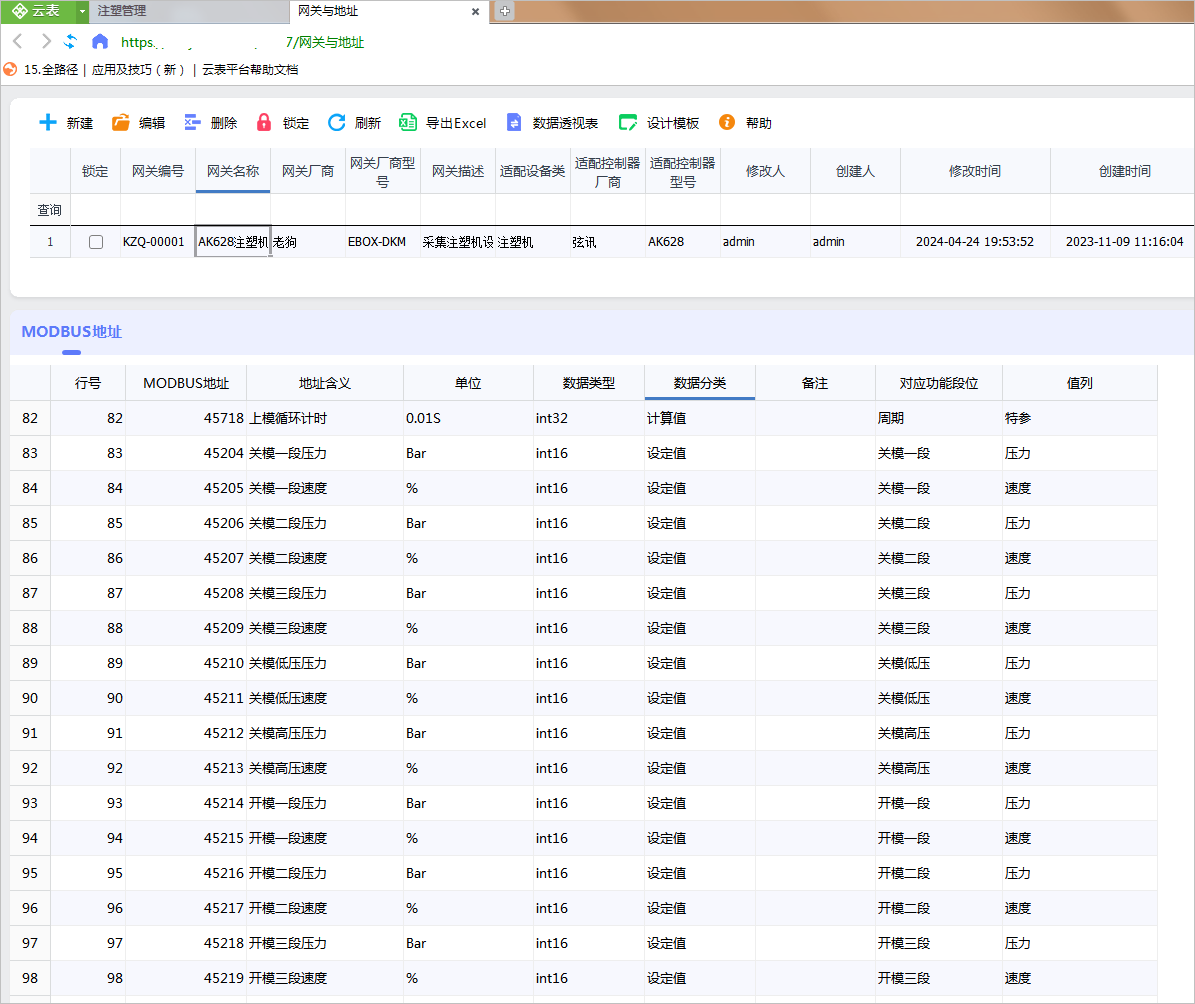Open 数据透视表 via its icon
The height and width of the screenshot is (1004, 1195).
tap(514, 122)
